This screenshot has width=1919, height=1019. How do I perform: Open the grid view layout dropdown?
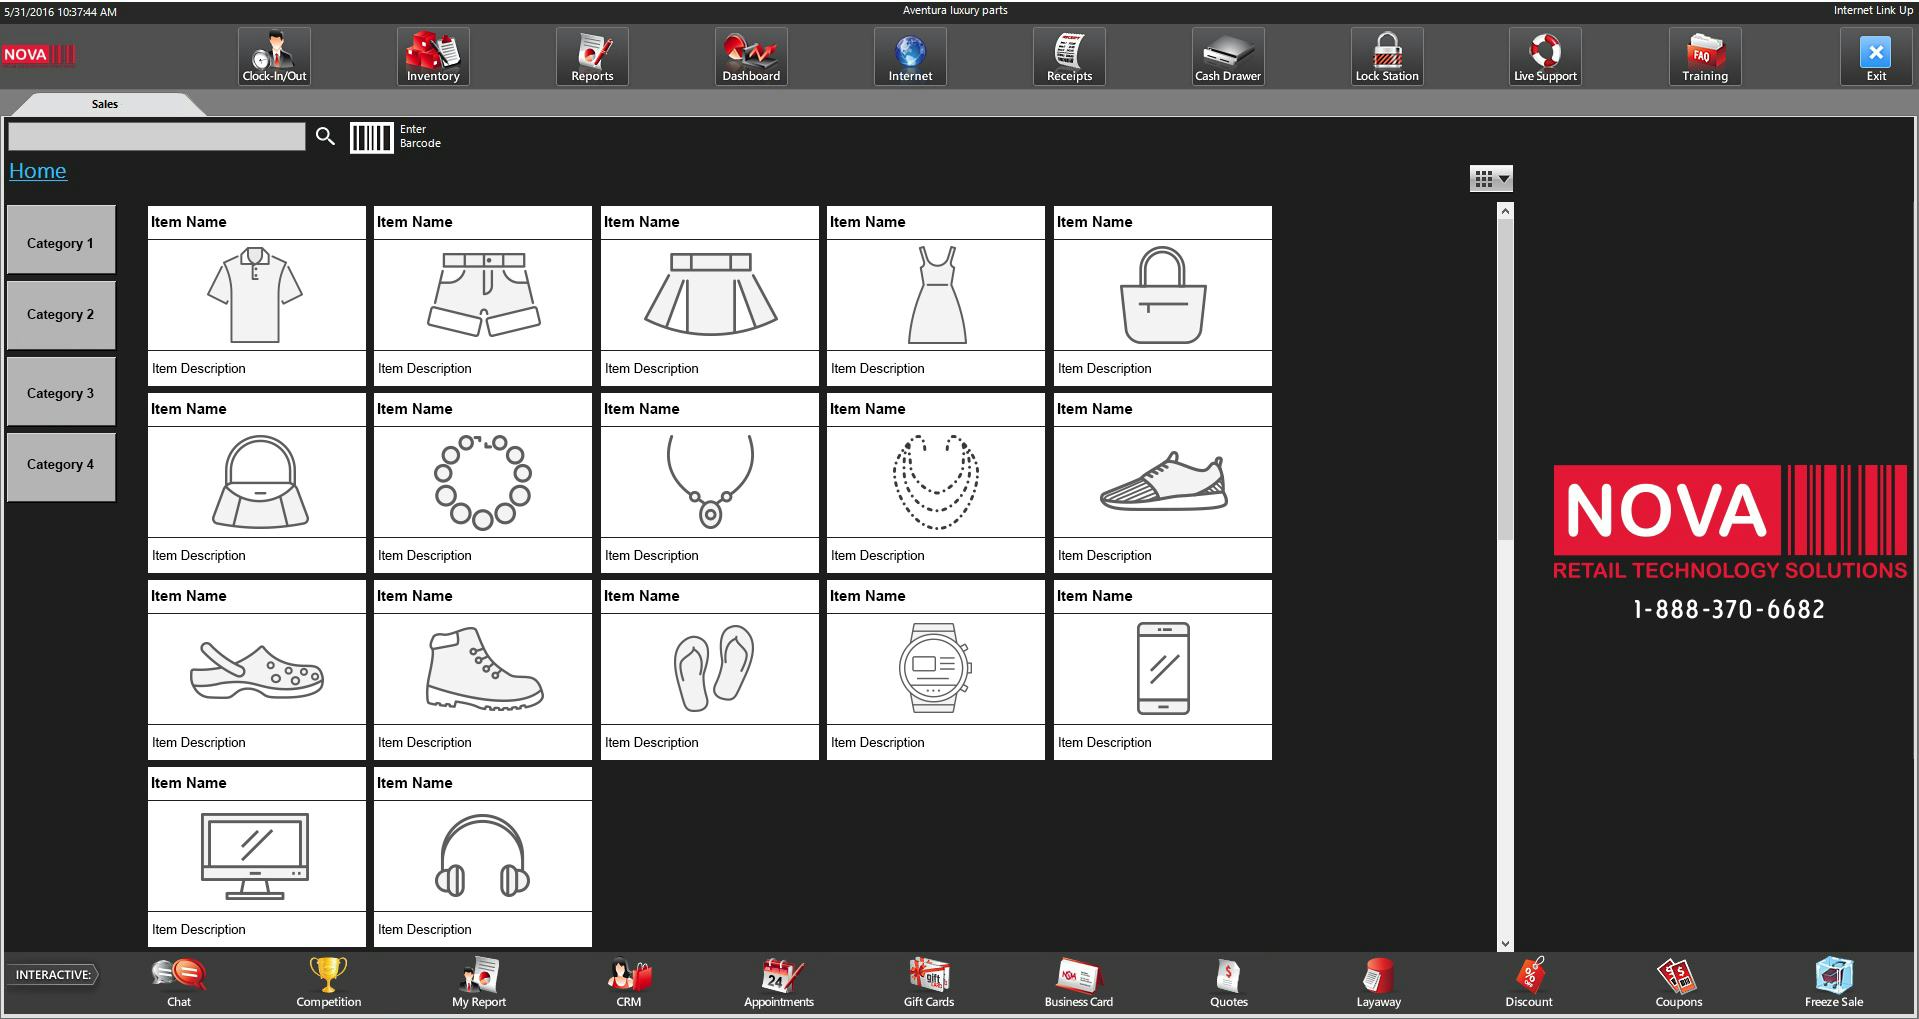point(1492,178)
